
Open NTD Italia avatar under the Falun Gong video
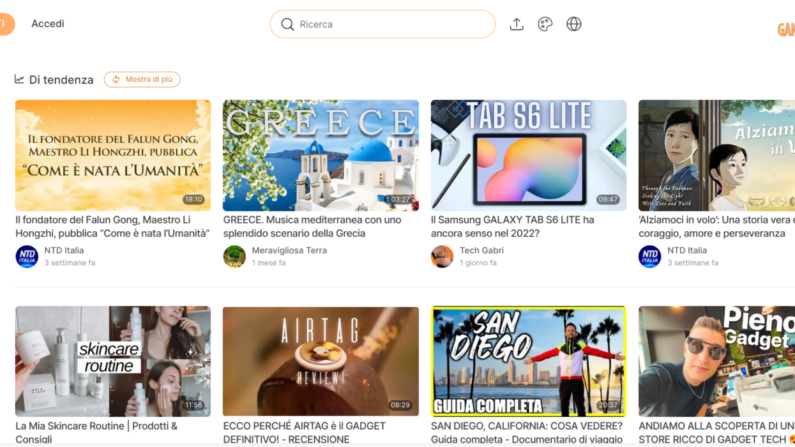tap(27, 256)
